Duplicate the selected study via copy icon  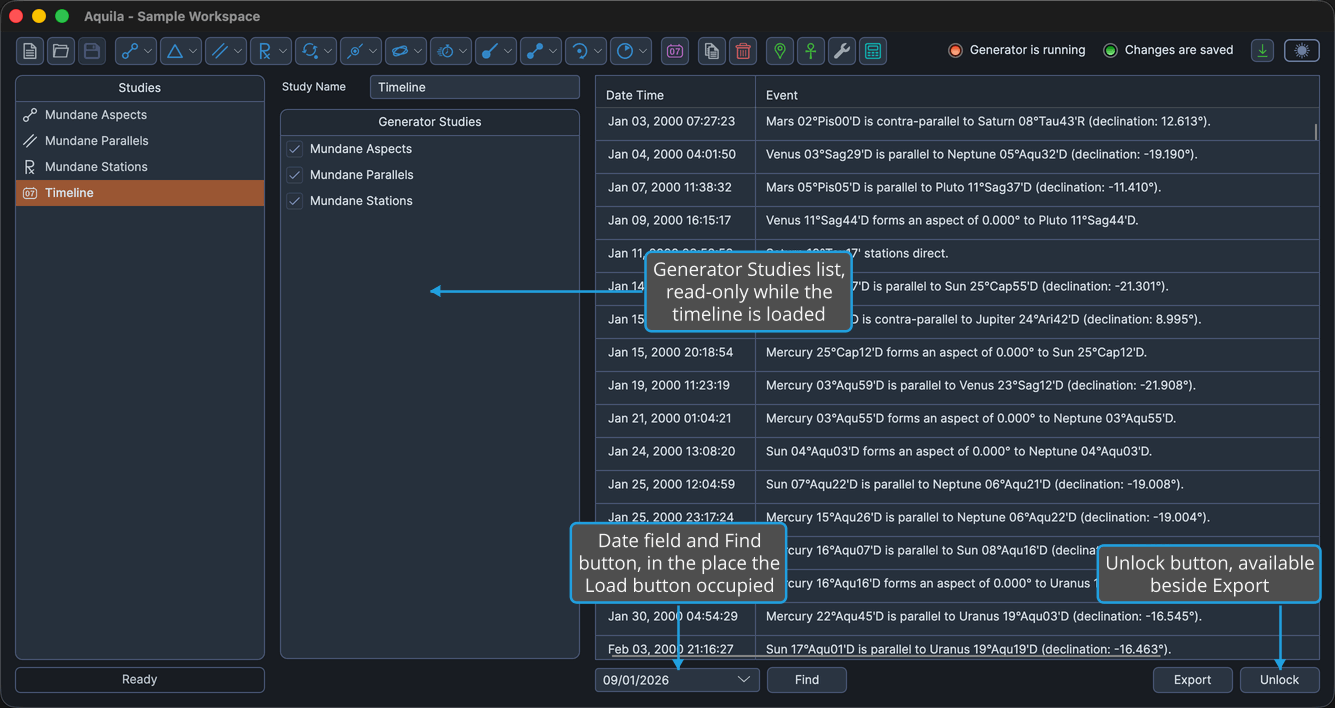tap(712, 51)
